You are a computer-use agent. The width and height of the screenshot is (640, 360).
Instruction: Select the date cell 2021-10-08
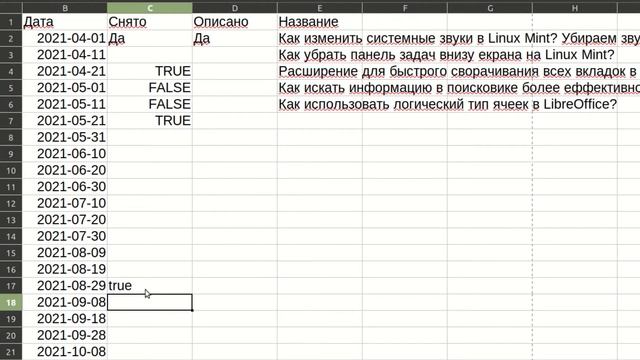coord(64,351)
